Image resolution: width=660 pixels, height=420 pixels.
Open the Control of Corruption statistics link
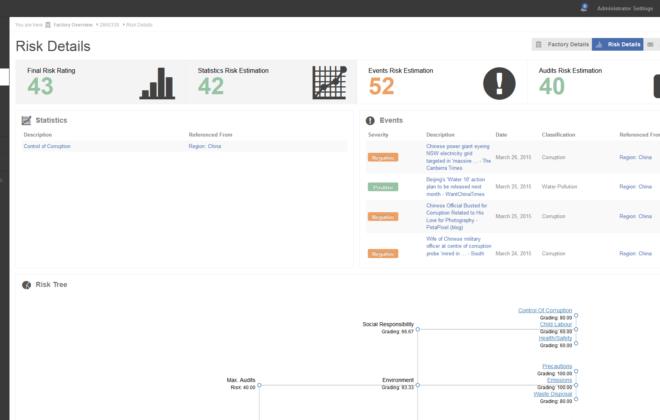coord(47,146)
